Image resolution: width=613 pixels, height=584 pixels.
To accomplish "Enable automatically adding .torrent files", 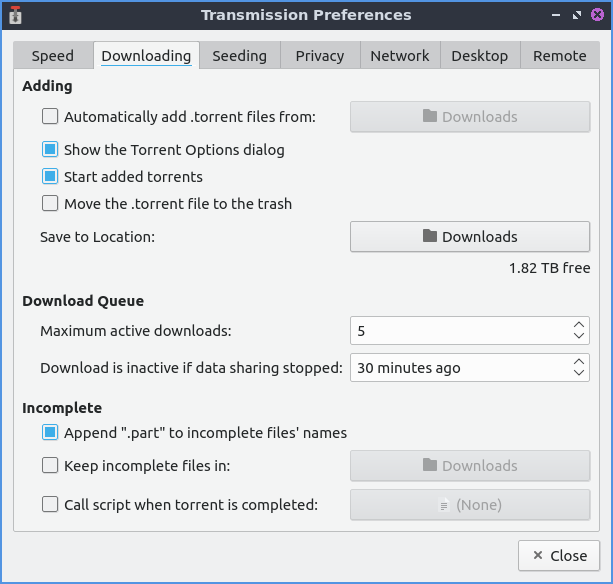I will click(50, 117).
